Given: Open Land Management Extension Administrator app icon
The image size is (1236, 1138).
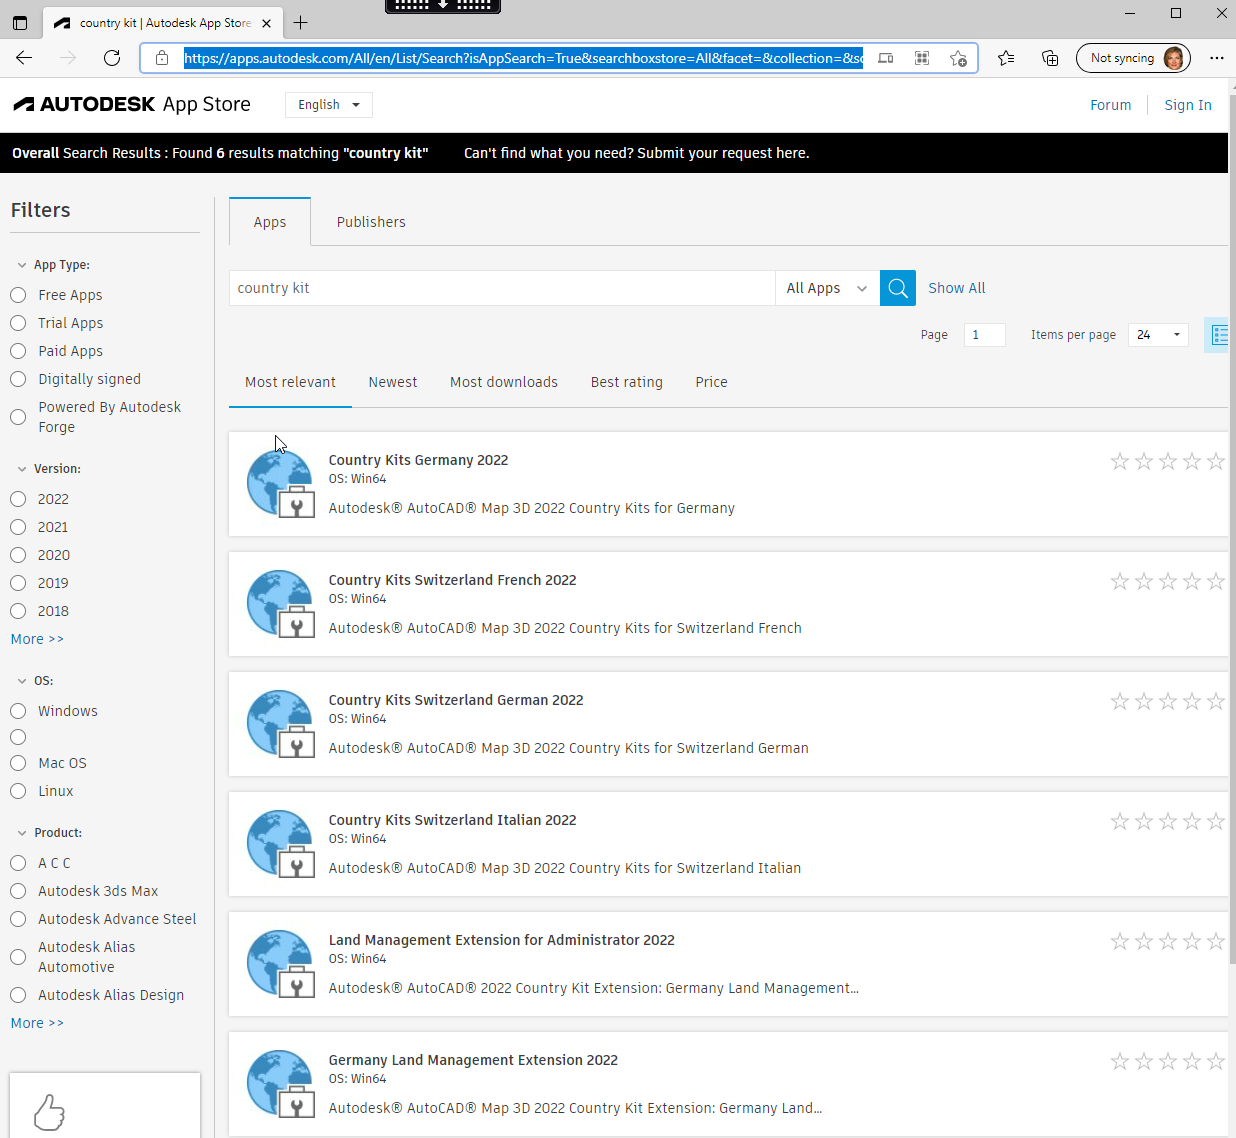Looking at the screenshot, I should (x=281, y=964).
